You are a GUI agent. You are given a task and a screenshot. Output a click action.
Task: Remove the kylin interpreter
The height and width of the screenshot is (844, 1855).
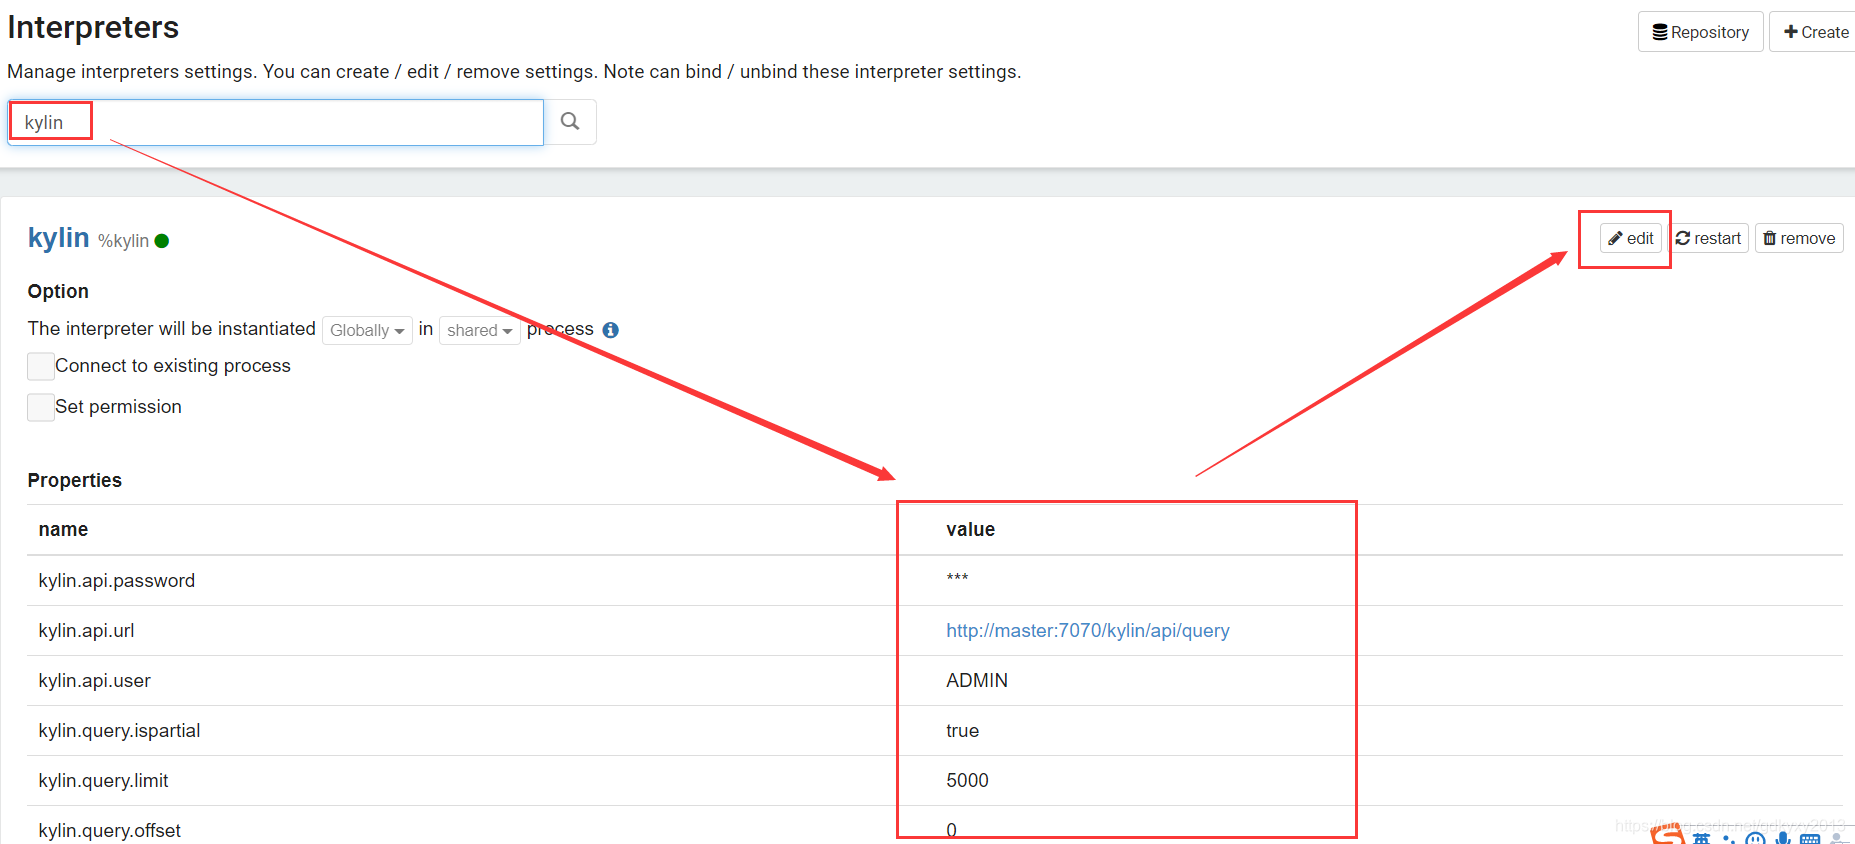1799,238
